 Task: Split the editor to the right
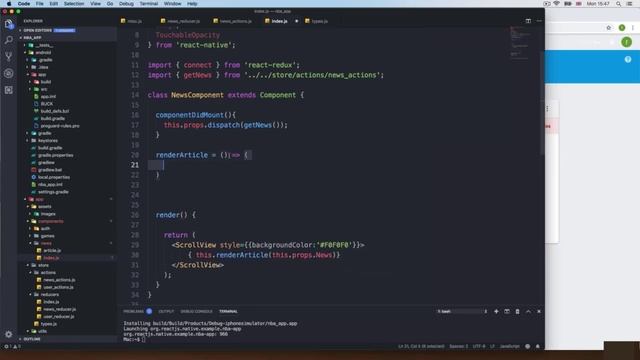[x=528, y=21]
